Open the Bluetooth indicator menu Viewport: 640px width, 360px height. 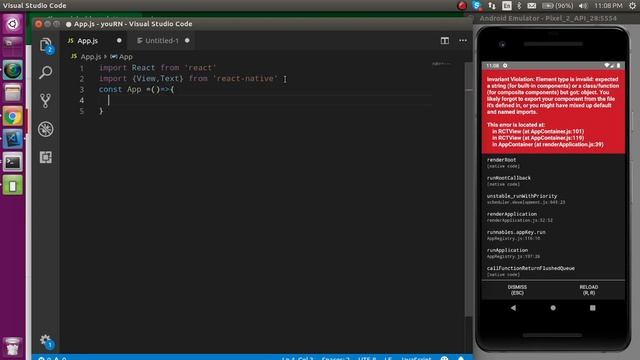coord(519,5)
